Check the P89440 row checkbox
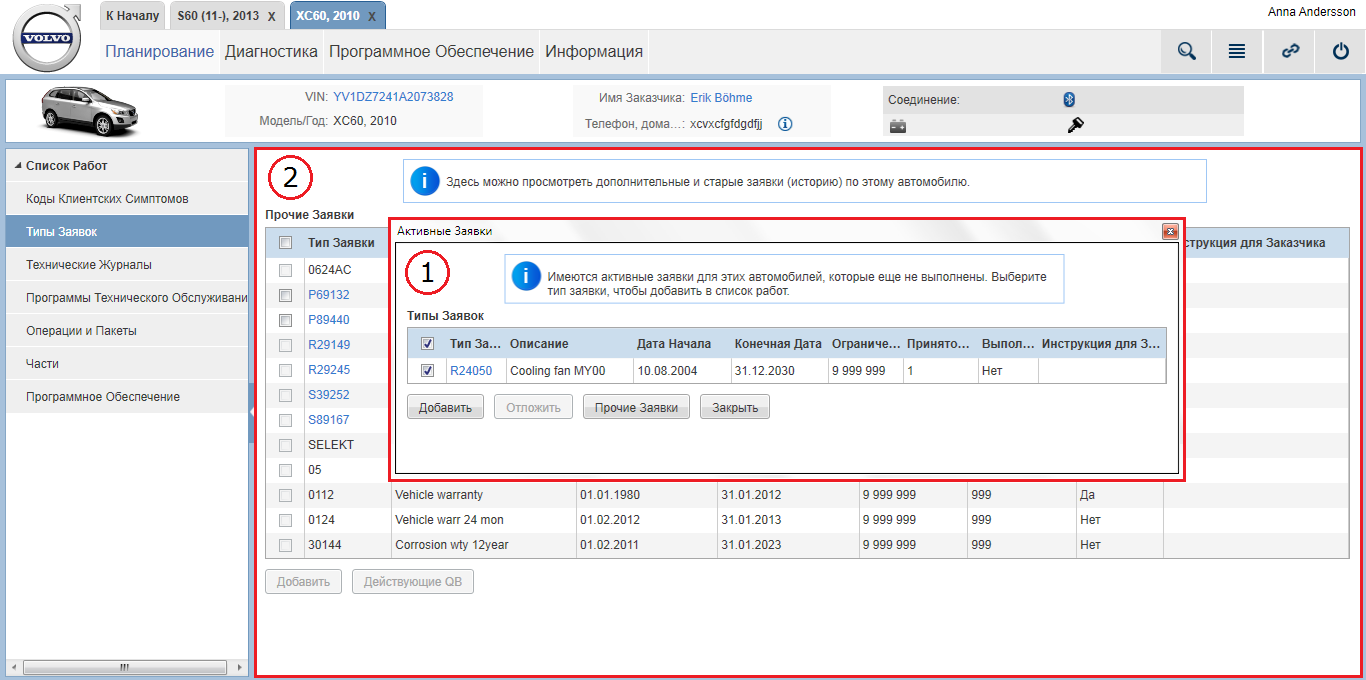Viewport: 1366px width, 680px height. click(286, 320)
